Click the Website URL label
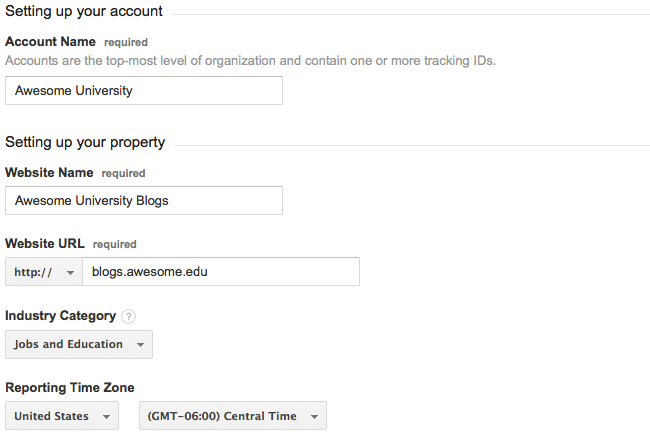Image resolution: width=650 pixels, height=436 pixels. tap(45, 244)
